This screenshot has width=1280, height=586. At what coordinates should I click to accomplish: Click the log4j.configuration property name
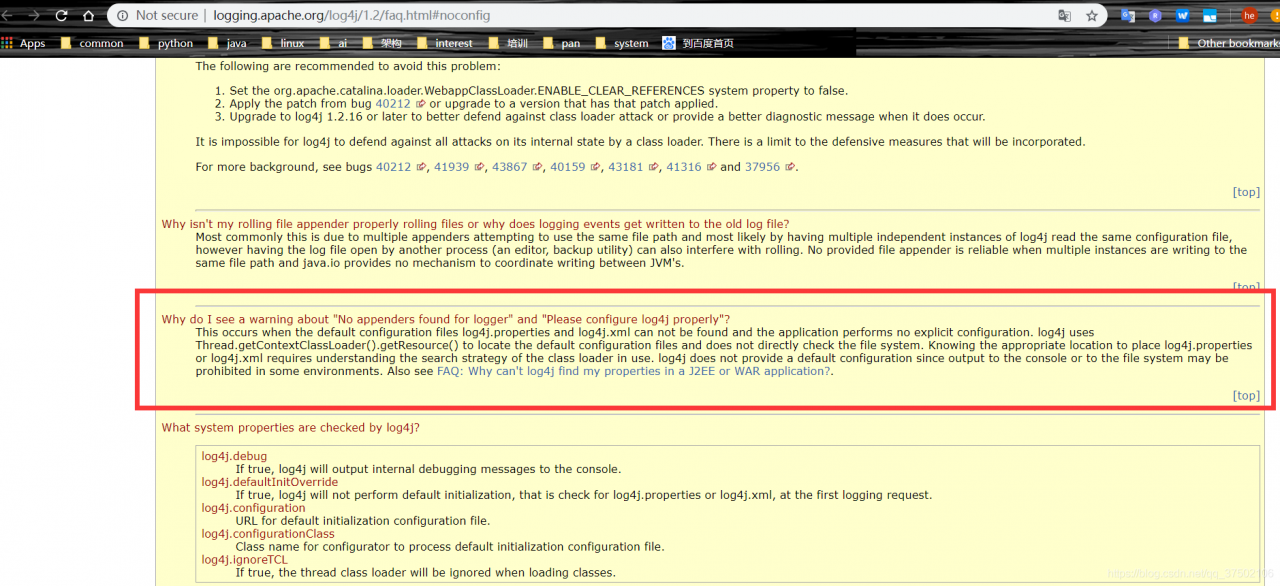coord(253,508)
